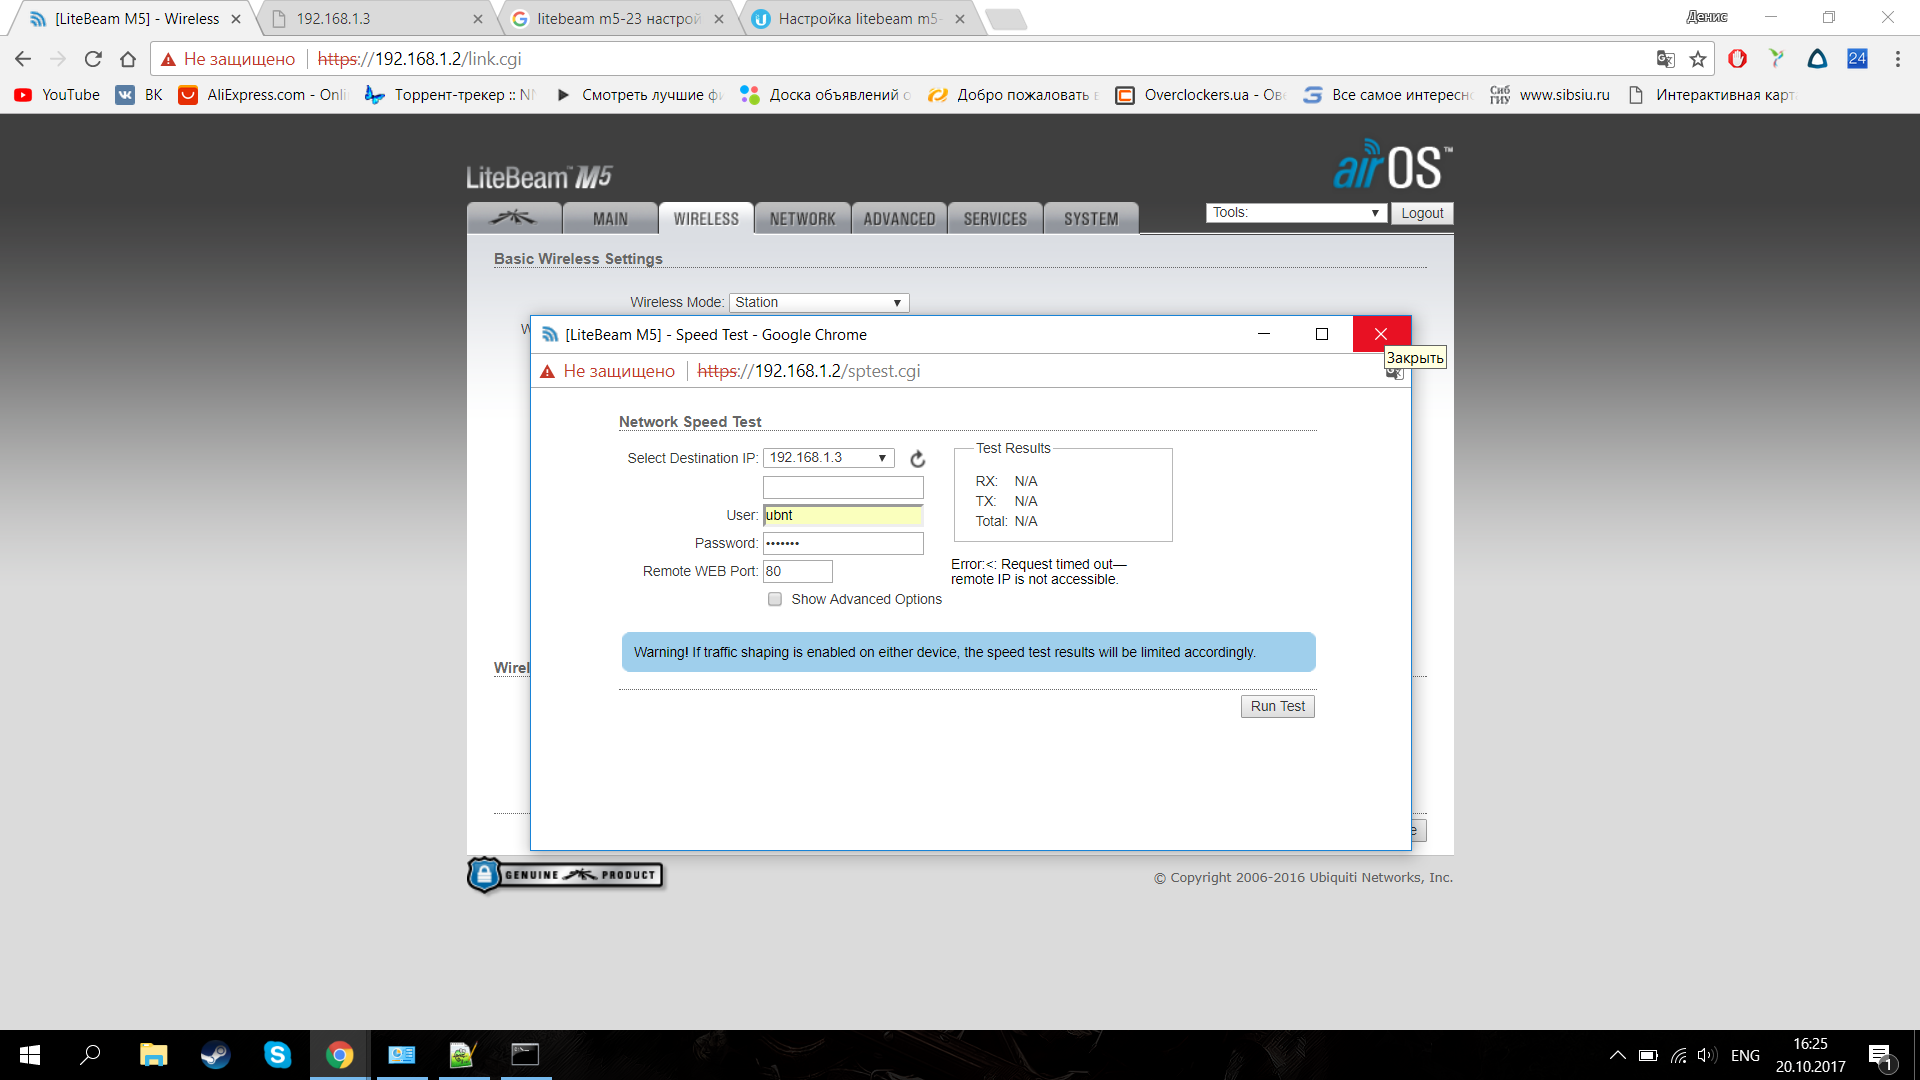Open the NETWORK tab

coord(802,218)
